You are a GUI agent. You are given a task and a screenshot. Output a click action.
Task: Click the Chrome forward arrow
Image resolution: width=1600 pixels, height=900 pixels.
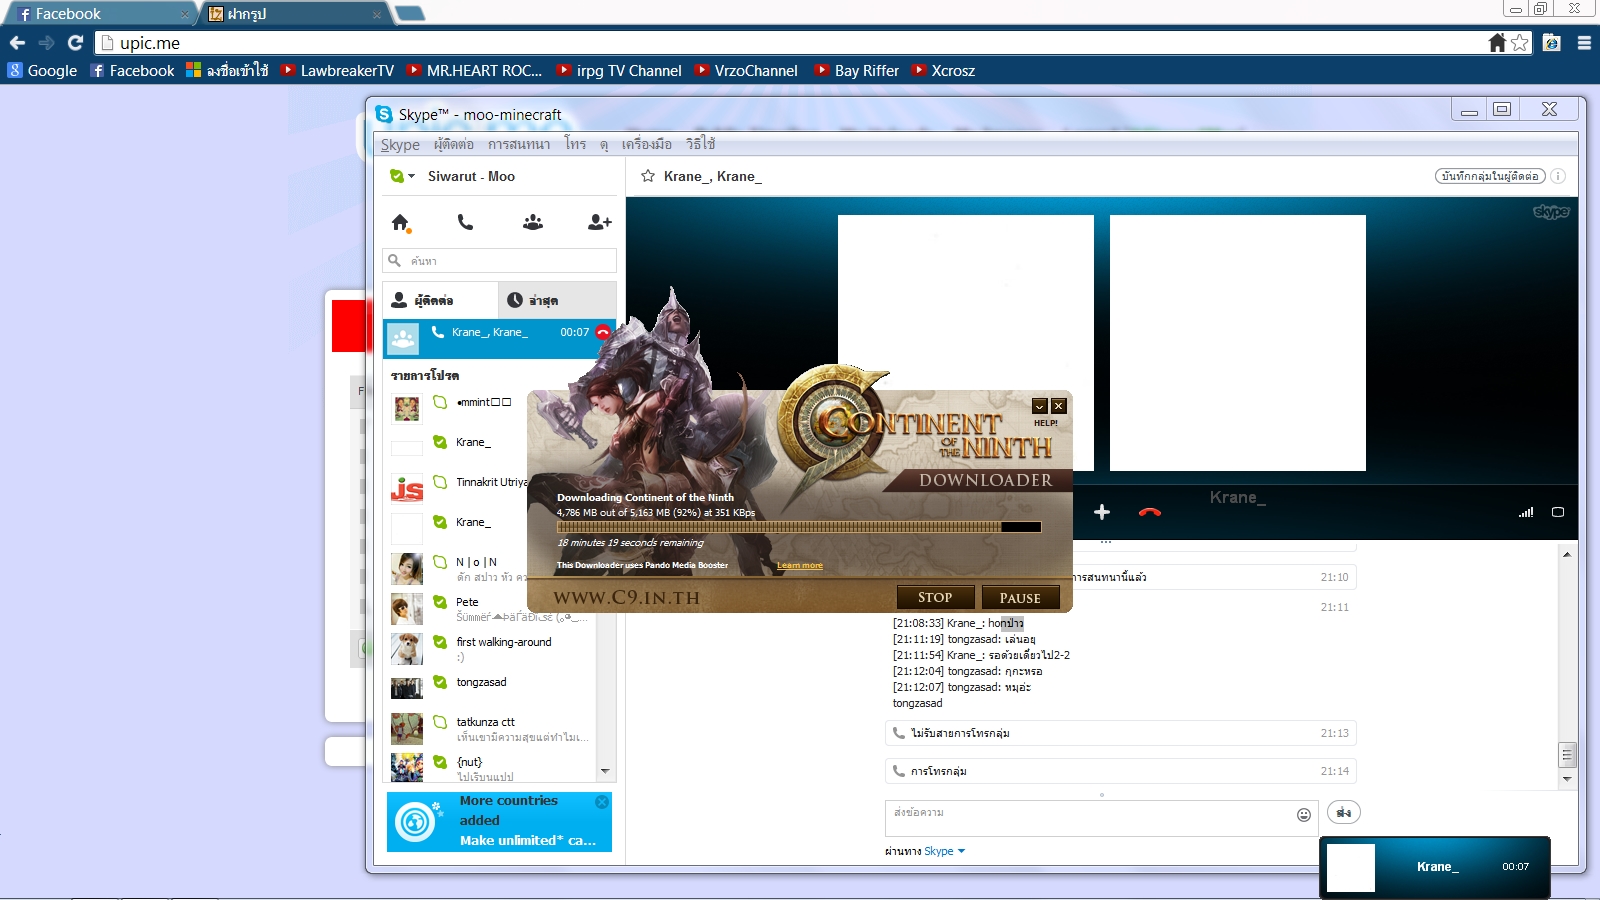(46, 43)
